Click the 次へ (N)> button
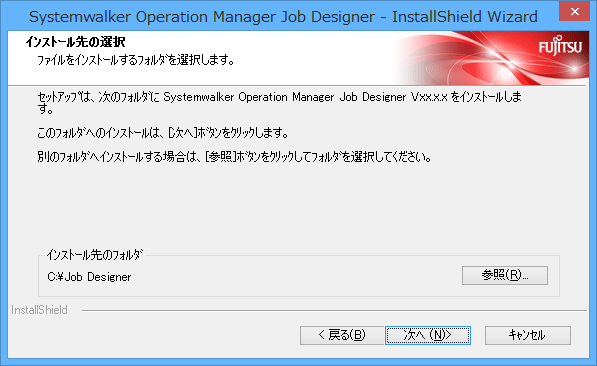Viewport: 597px width, 366px height. click(x=428, y=335)
